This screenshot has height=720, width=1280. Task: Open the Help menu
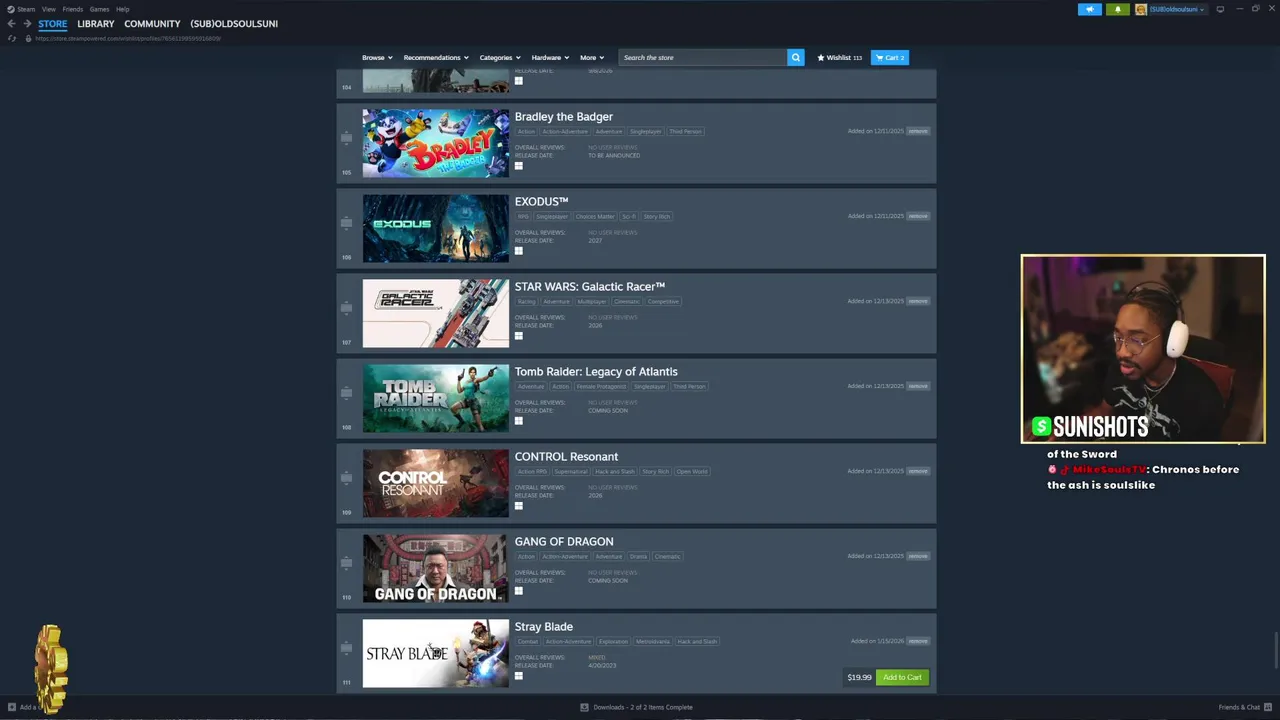122,9
